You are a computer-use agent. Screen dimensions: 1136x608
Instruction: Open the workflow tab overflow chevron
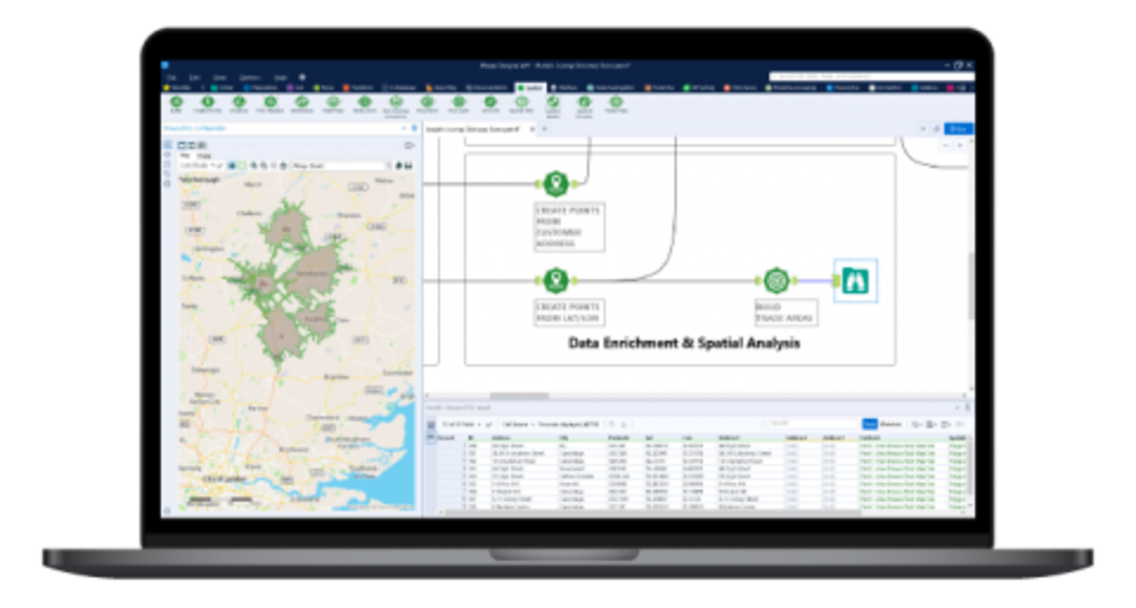tap(546, 129)
